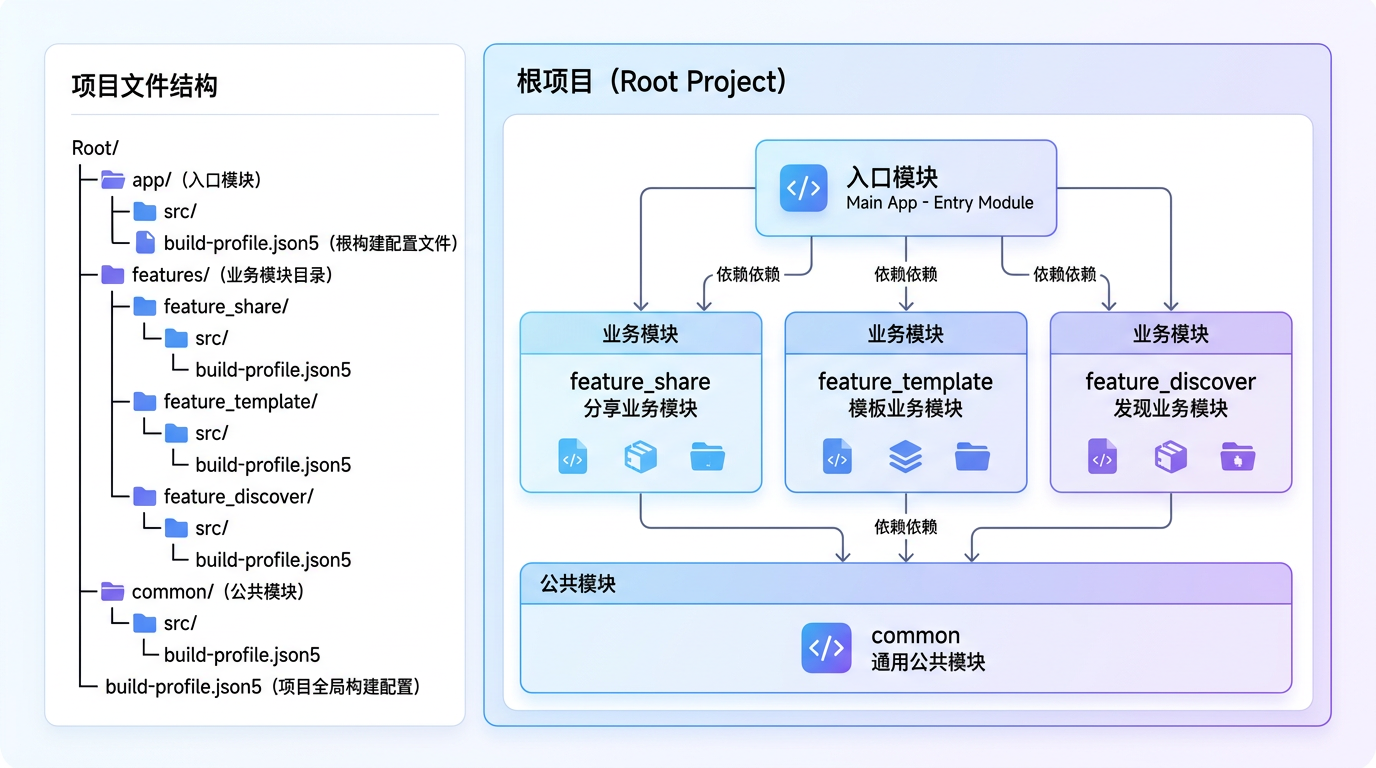Click the code file icon in feature_share card
Screen dimensions: 1376x768
(x=572, y=458)
